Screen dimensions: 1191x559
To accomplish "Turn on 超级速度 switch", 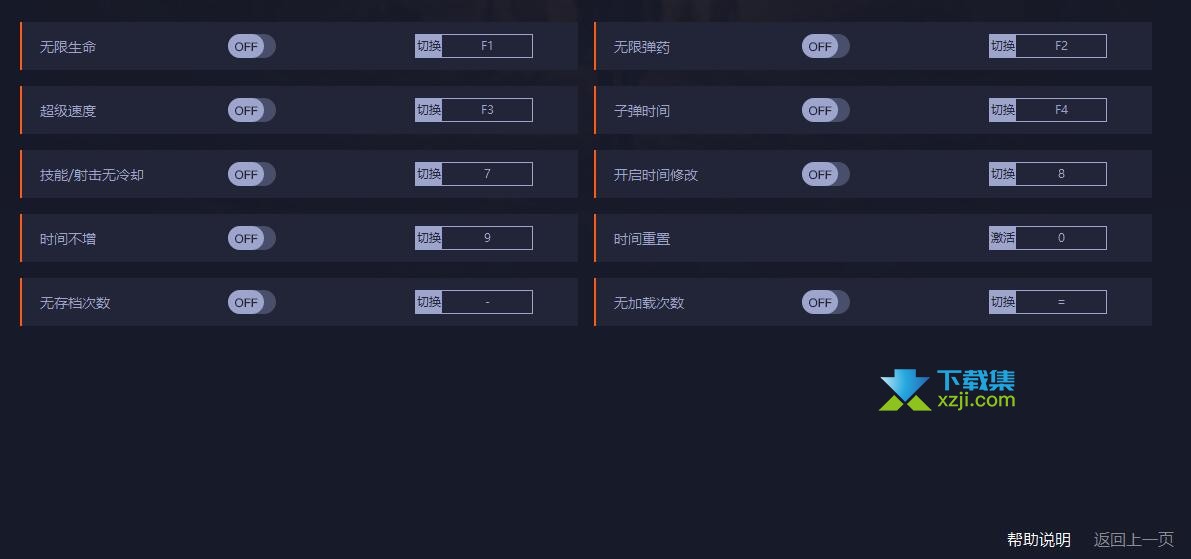I will pos(251,110).
